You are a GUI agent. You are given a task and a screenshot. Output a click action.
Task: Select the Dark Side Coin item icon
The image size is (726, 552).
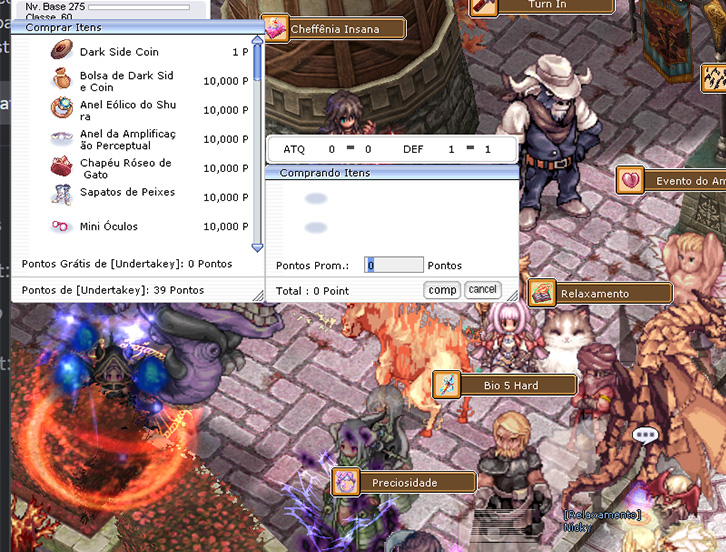tap(61, 51)
